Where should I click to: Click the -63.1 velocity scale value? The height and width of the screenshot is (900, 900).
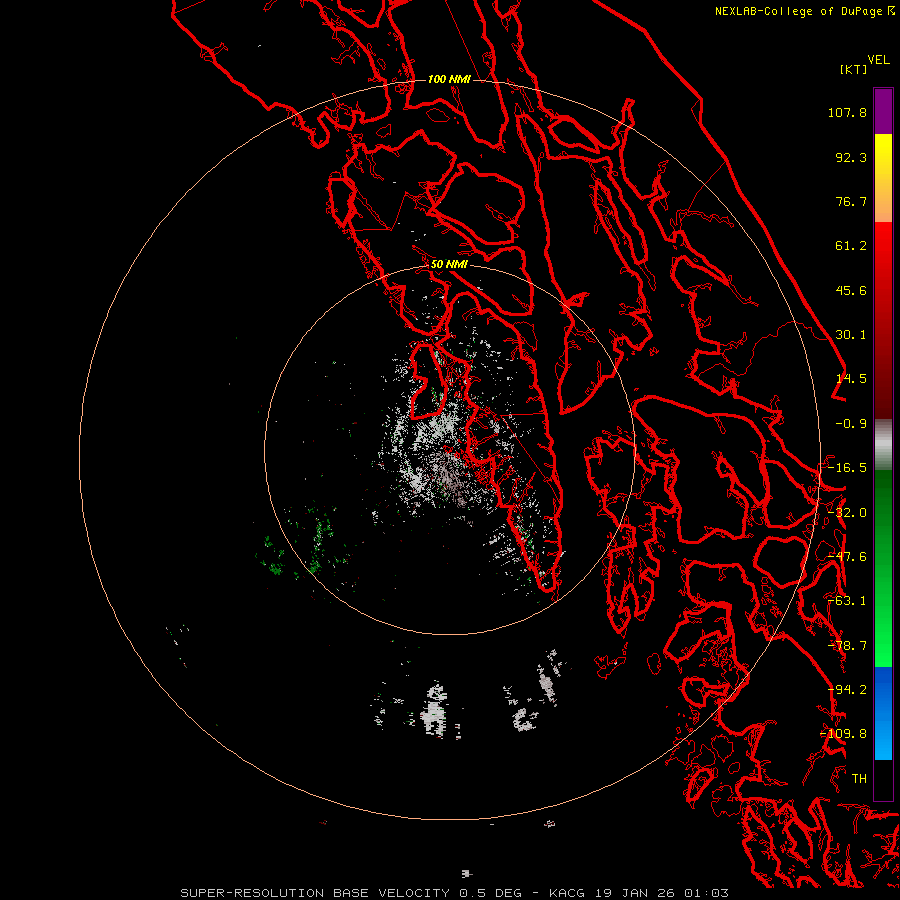(x=847, y=601)
